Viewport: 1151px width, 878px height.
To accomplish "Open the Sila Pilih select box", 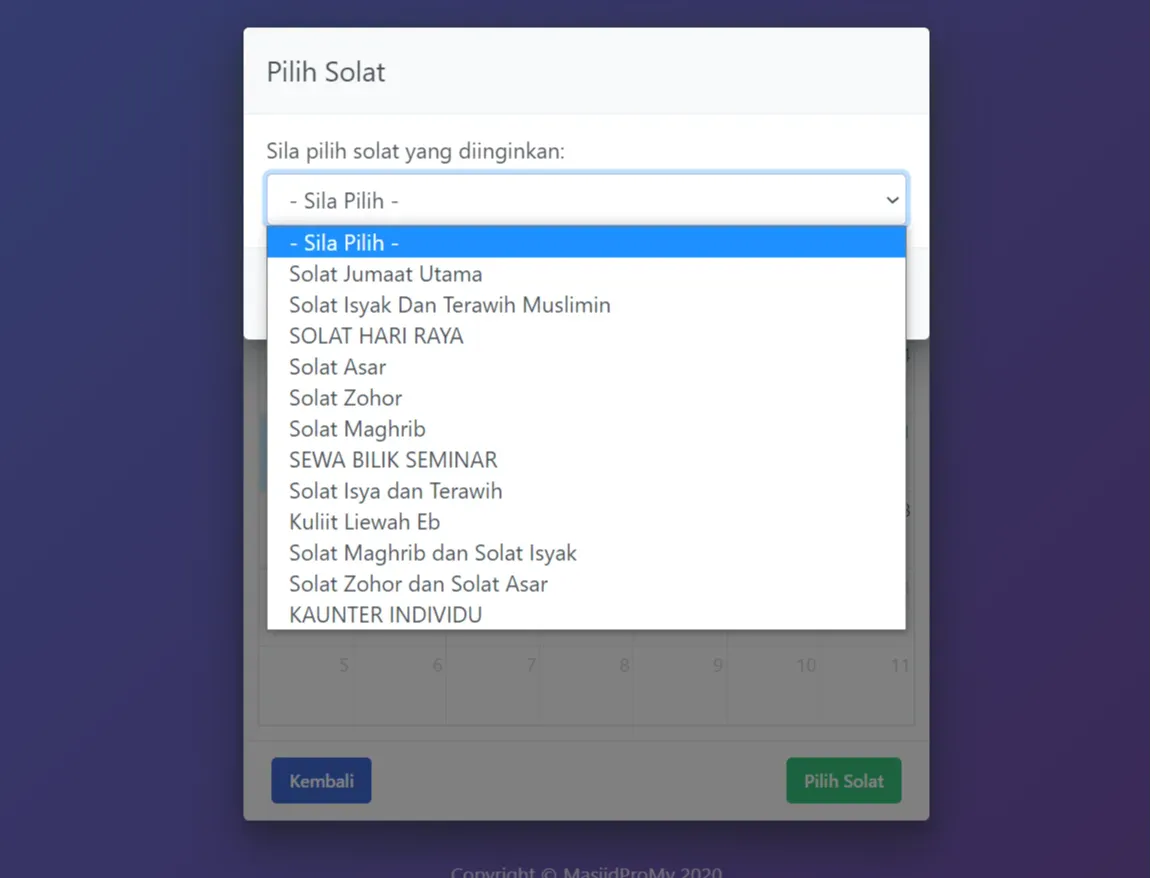I will point(585,200).
